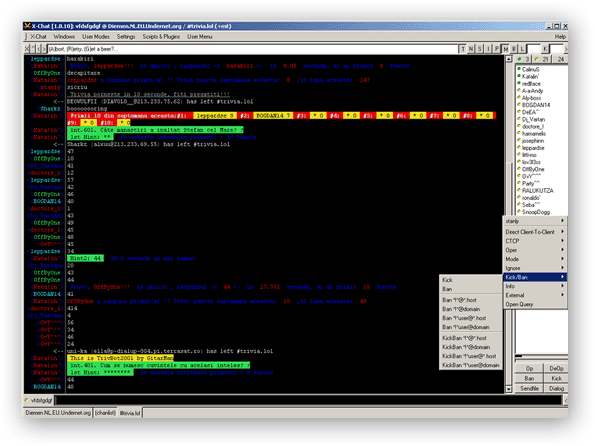Expand the Oper submenu
Screen dimensions: 595x446
pos(535,250)
